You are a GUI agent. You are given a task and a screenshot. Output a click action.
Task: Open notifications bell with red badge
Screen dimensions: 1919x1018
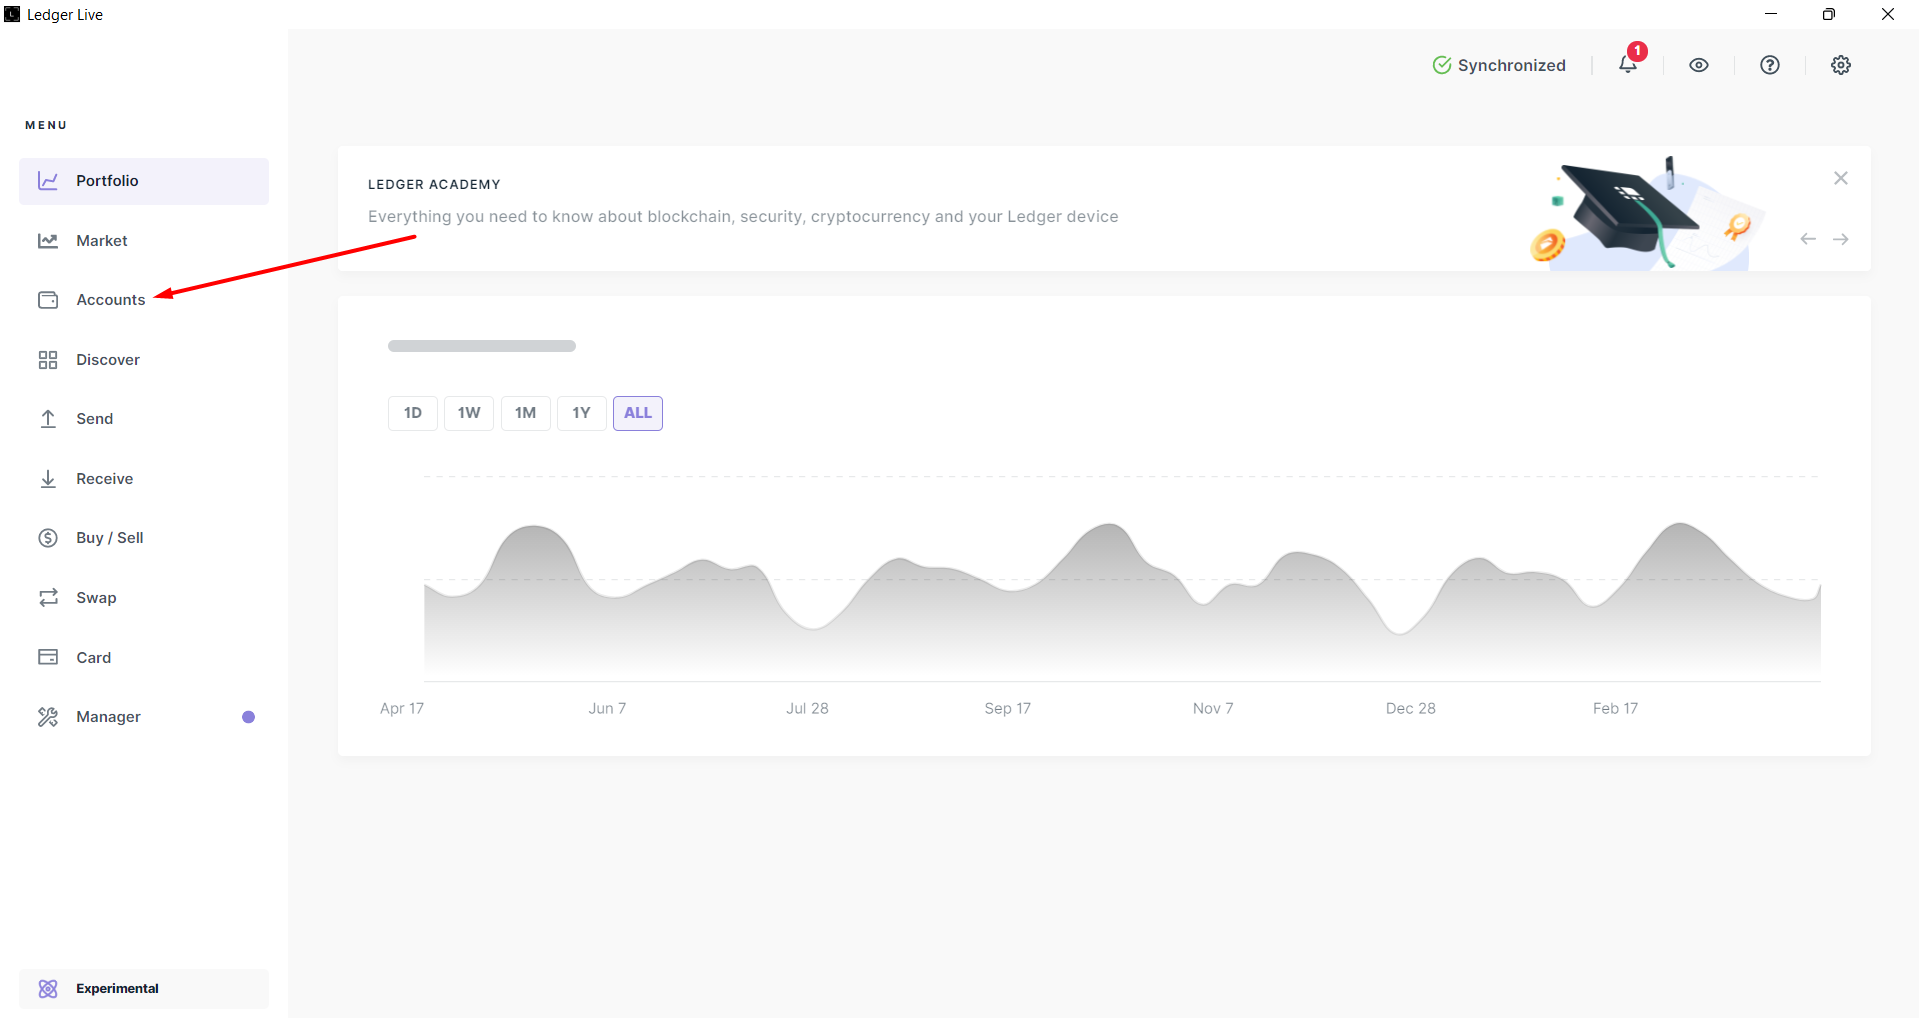tap(1629, 64)
